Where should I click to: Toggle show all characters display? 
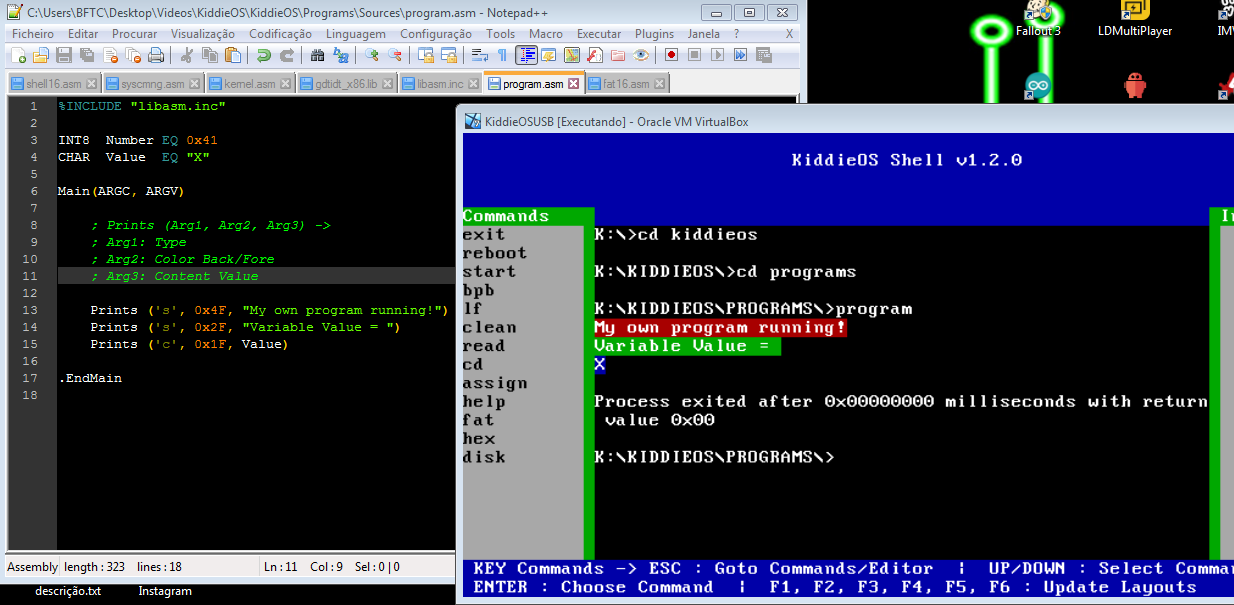point(502,55)
